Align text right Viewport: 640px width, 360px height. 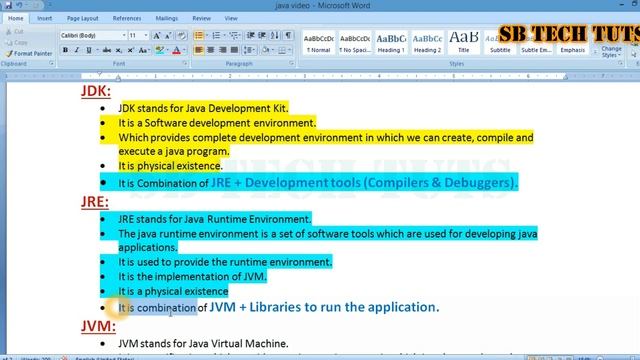pyautogui.click(x=222, y=50)
